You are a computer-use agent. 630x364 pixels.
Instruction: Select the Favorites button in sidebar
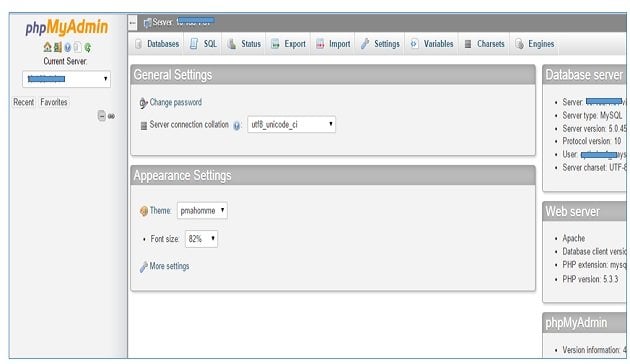pyautogui.click(x=54, y=102)
